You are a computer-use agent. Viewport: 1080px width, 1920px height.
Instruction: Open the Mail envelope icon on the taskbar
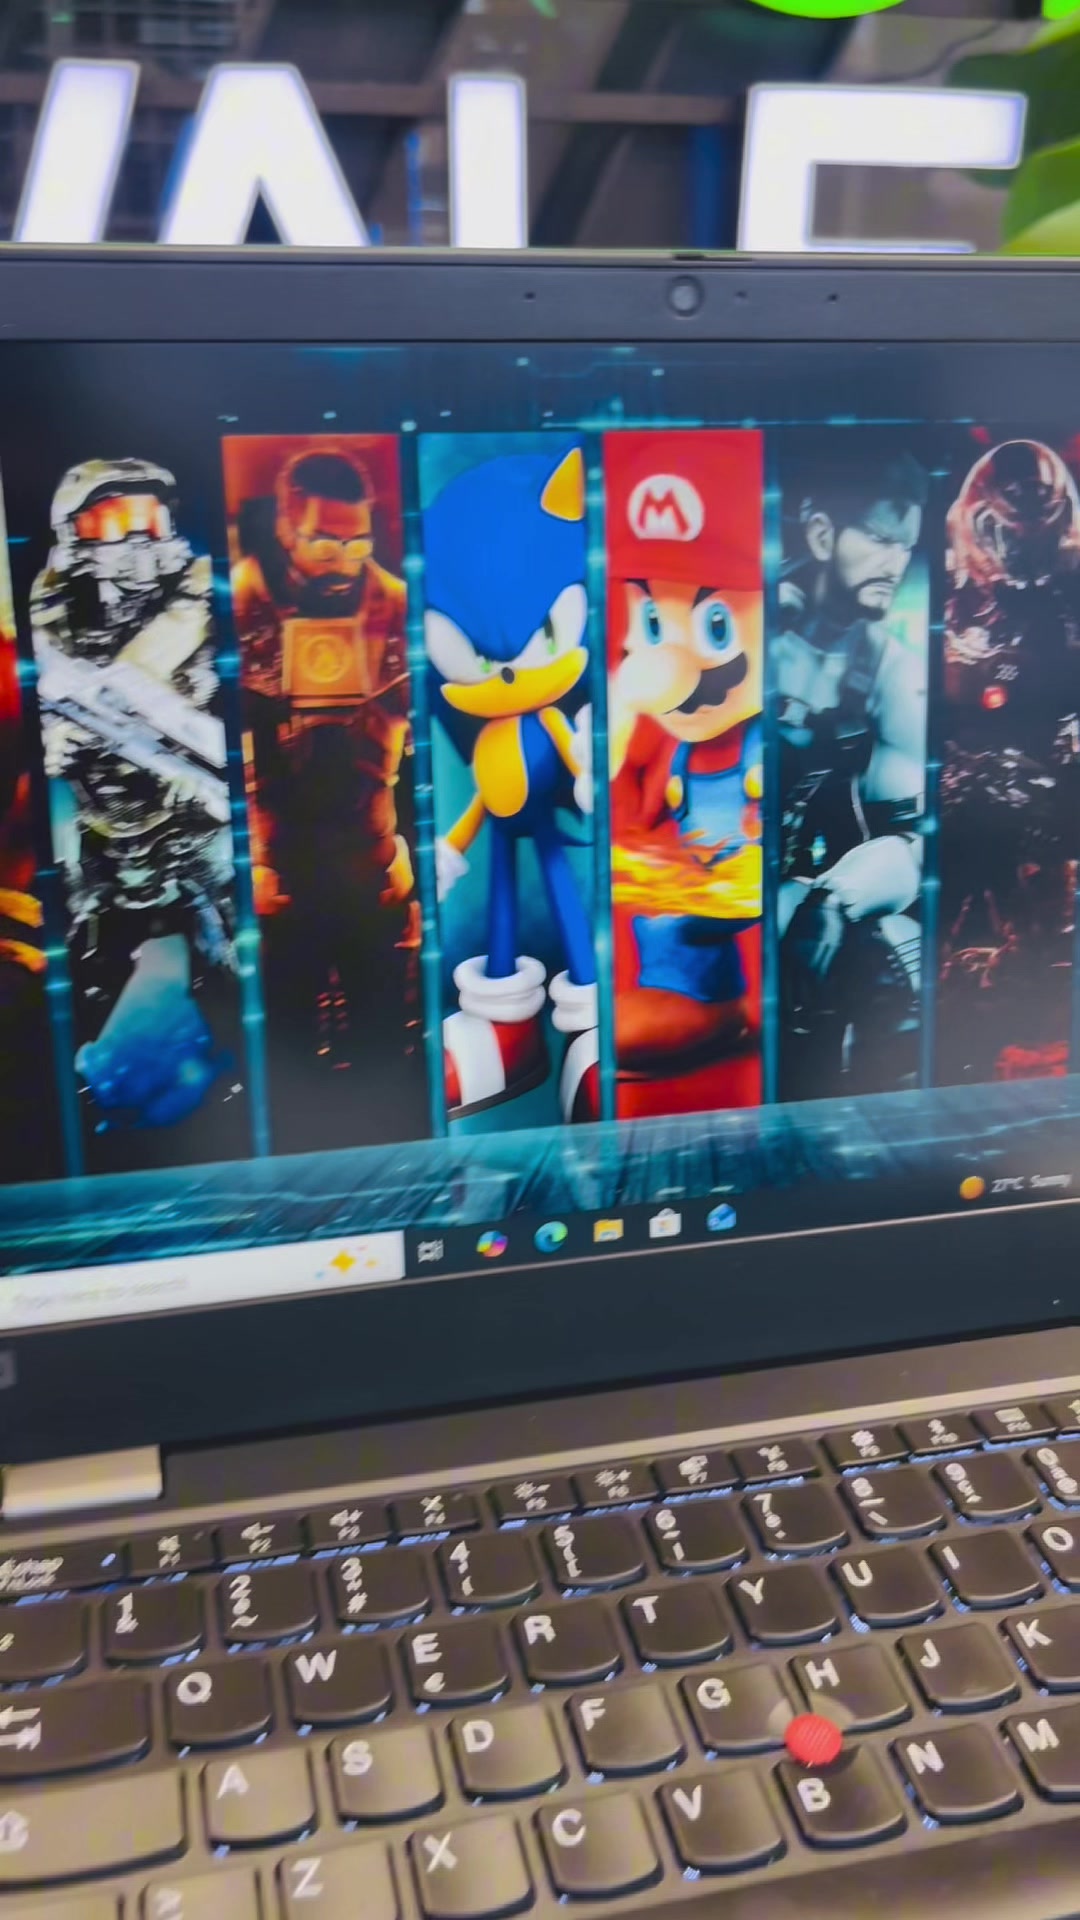(721, 1218)
